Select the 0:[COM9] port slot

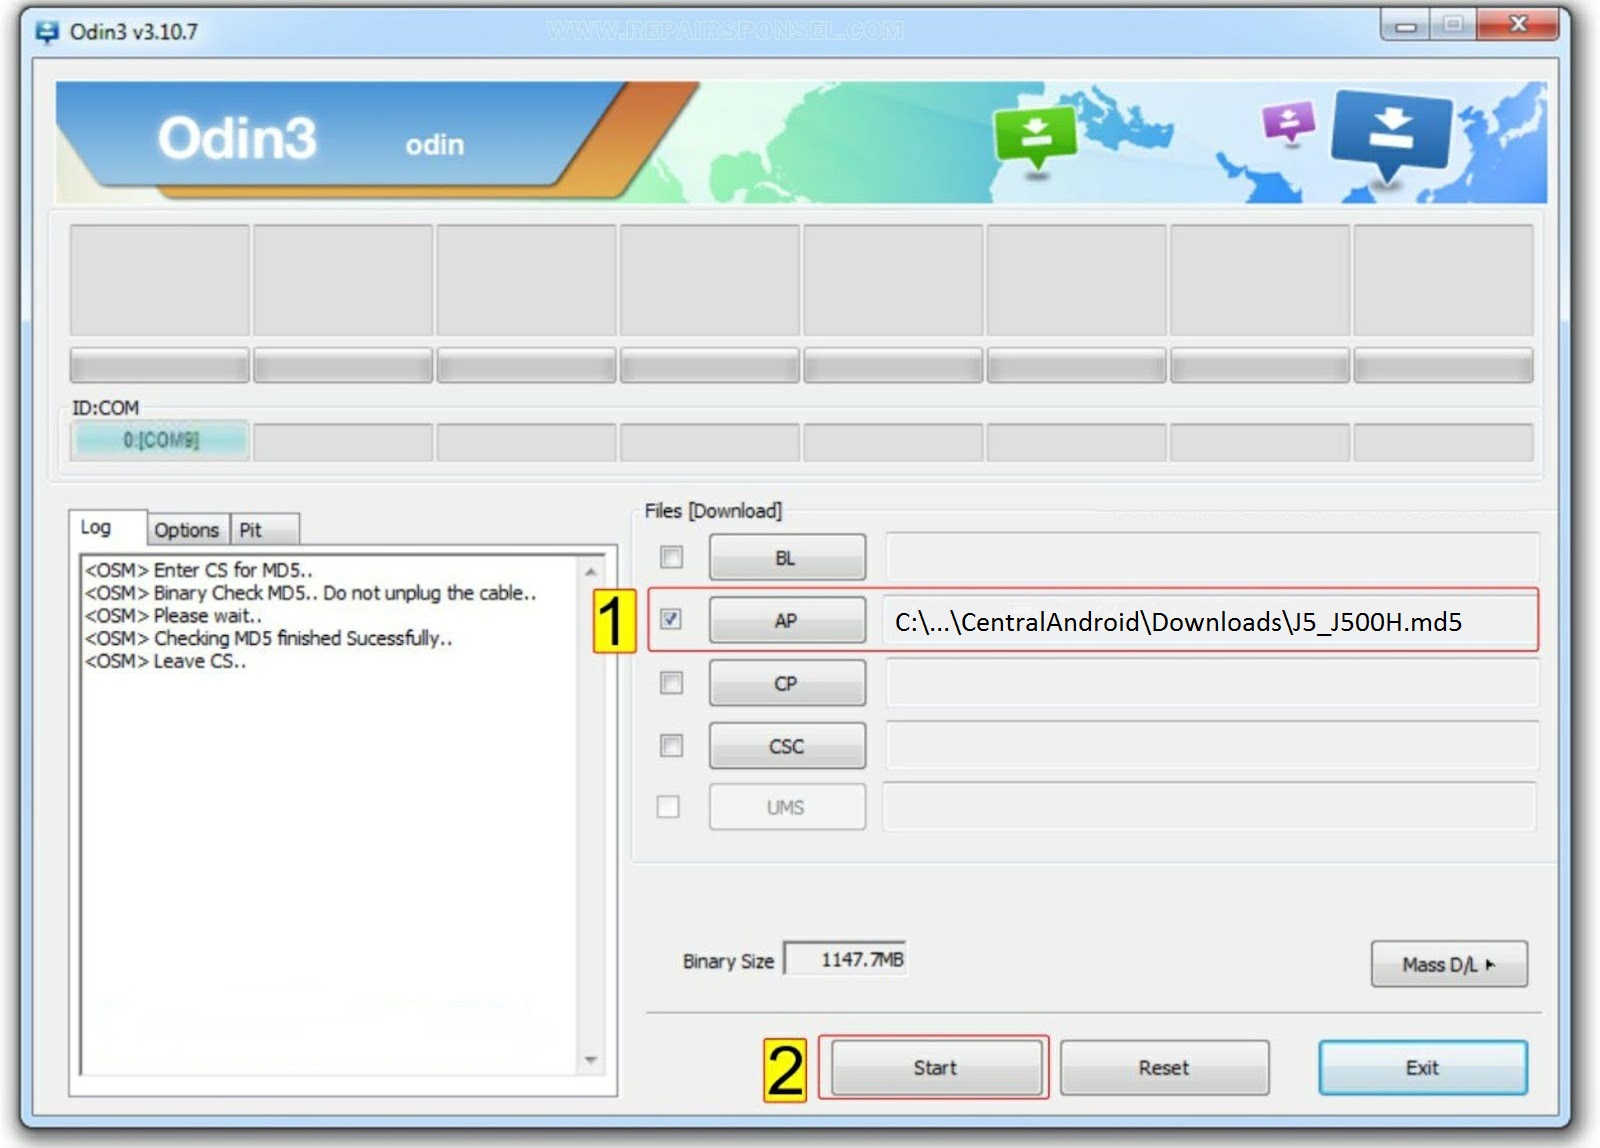tap(160, 440)
